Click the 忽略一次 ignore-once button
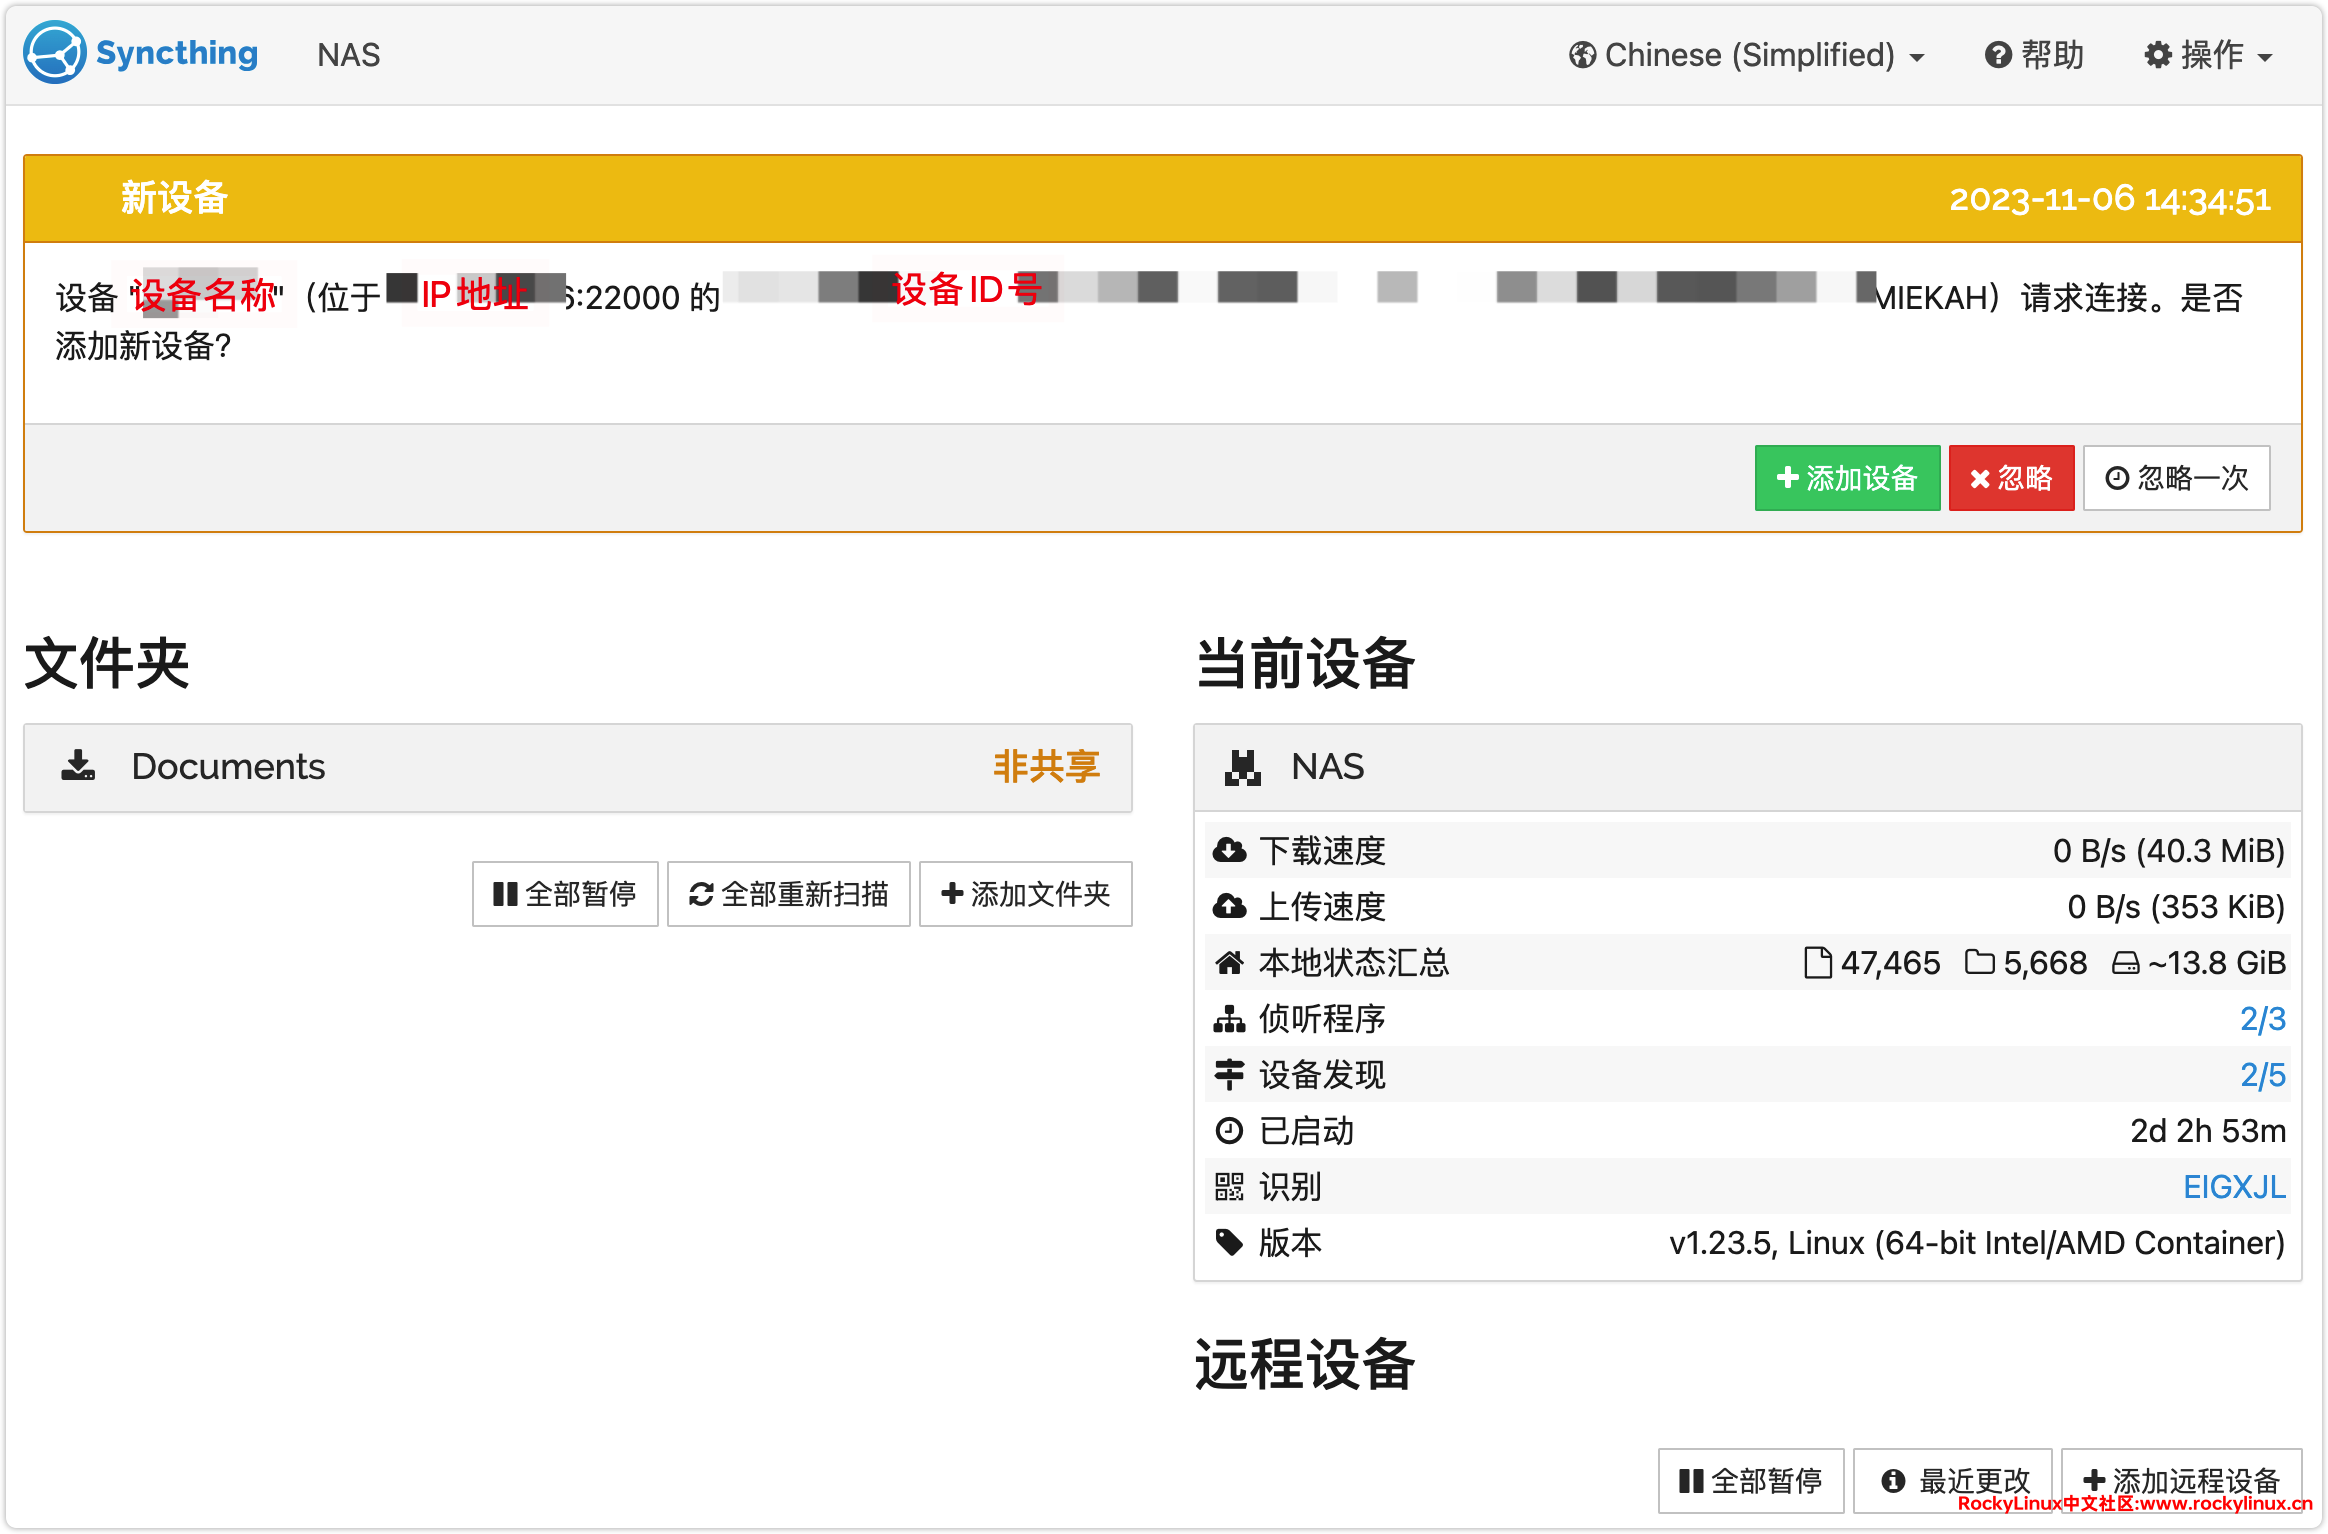The height and width of the screenshot is (1534, 2328). click(x=2176, y=478)
